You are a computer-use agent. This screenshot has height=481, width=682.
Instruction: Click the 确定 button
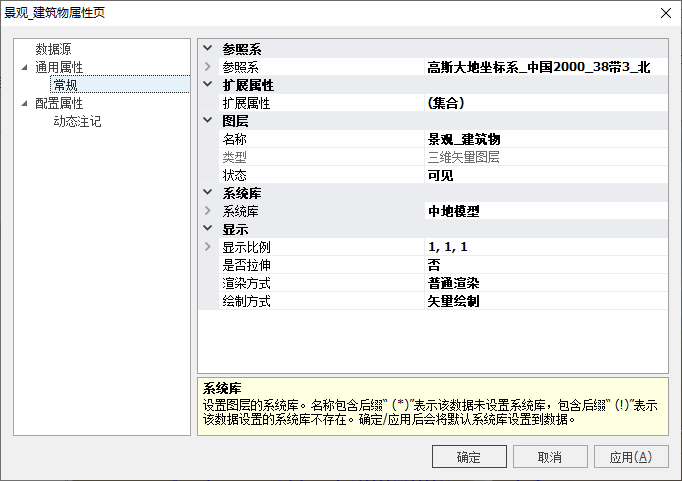(x=469, y=457)
